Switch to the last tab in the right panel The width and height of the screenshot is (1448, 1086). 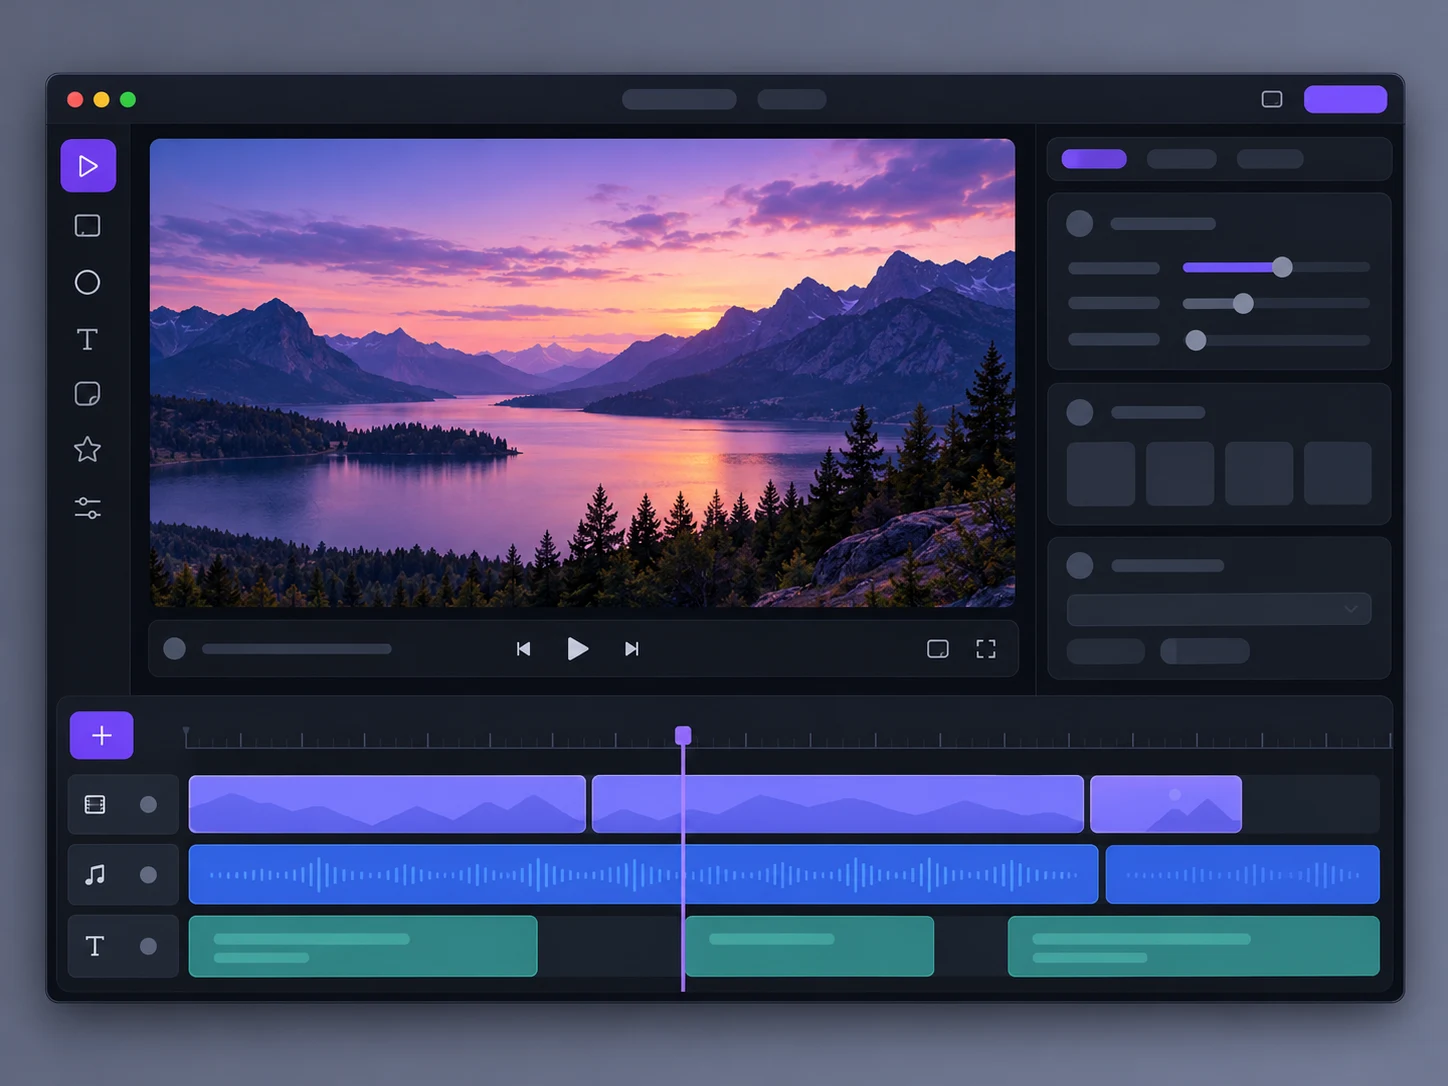tap(1270, 159)
